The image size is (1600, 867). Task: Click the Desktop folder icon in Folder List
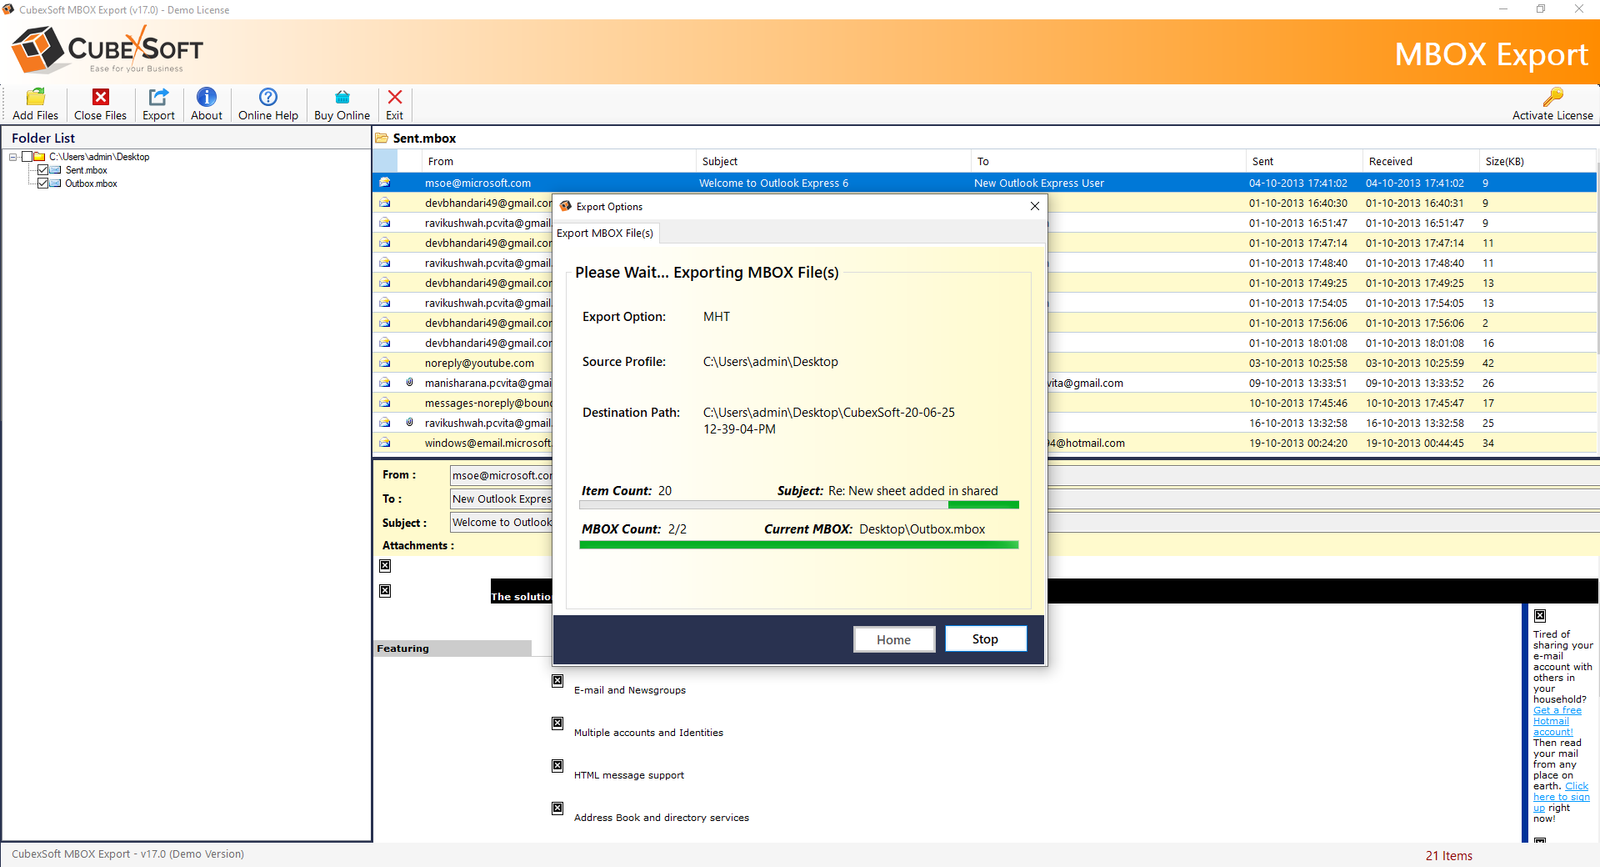coord(40,157)
